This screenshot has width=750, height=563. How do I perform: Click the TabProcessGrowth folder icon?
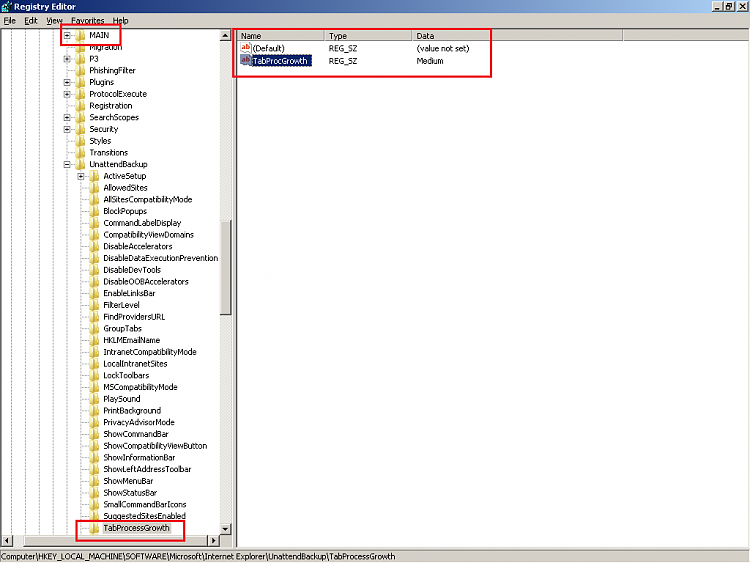coord(94,528)
